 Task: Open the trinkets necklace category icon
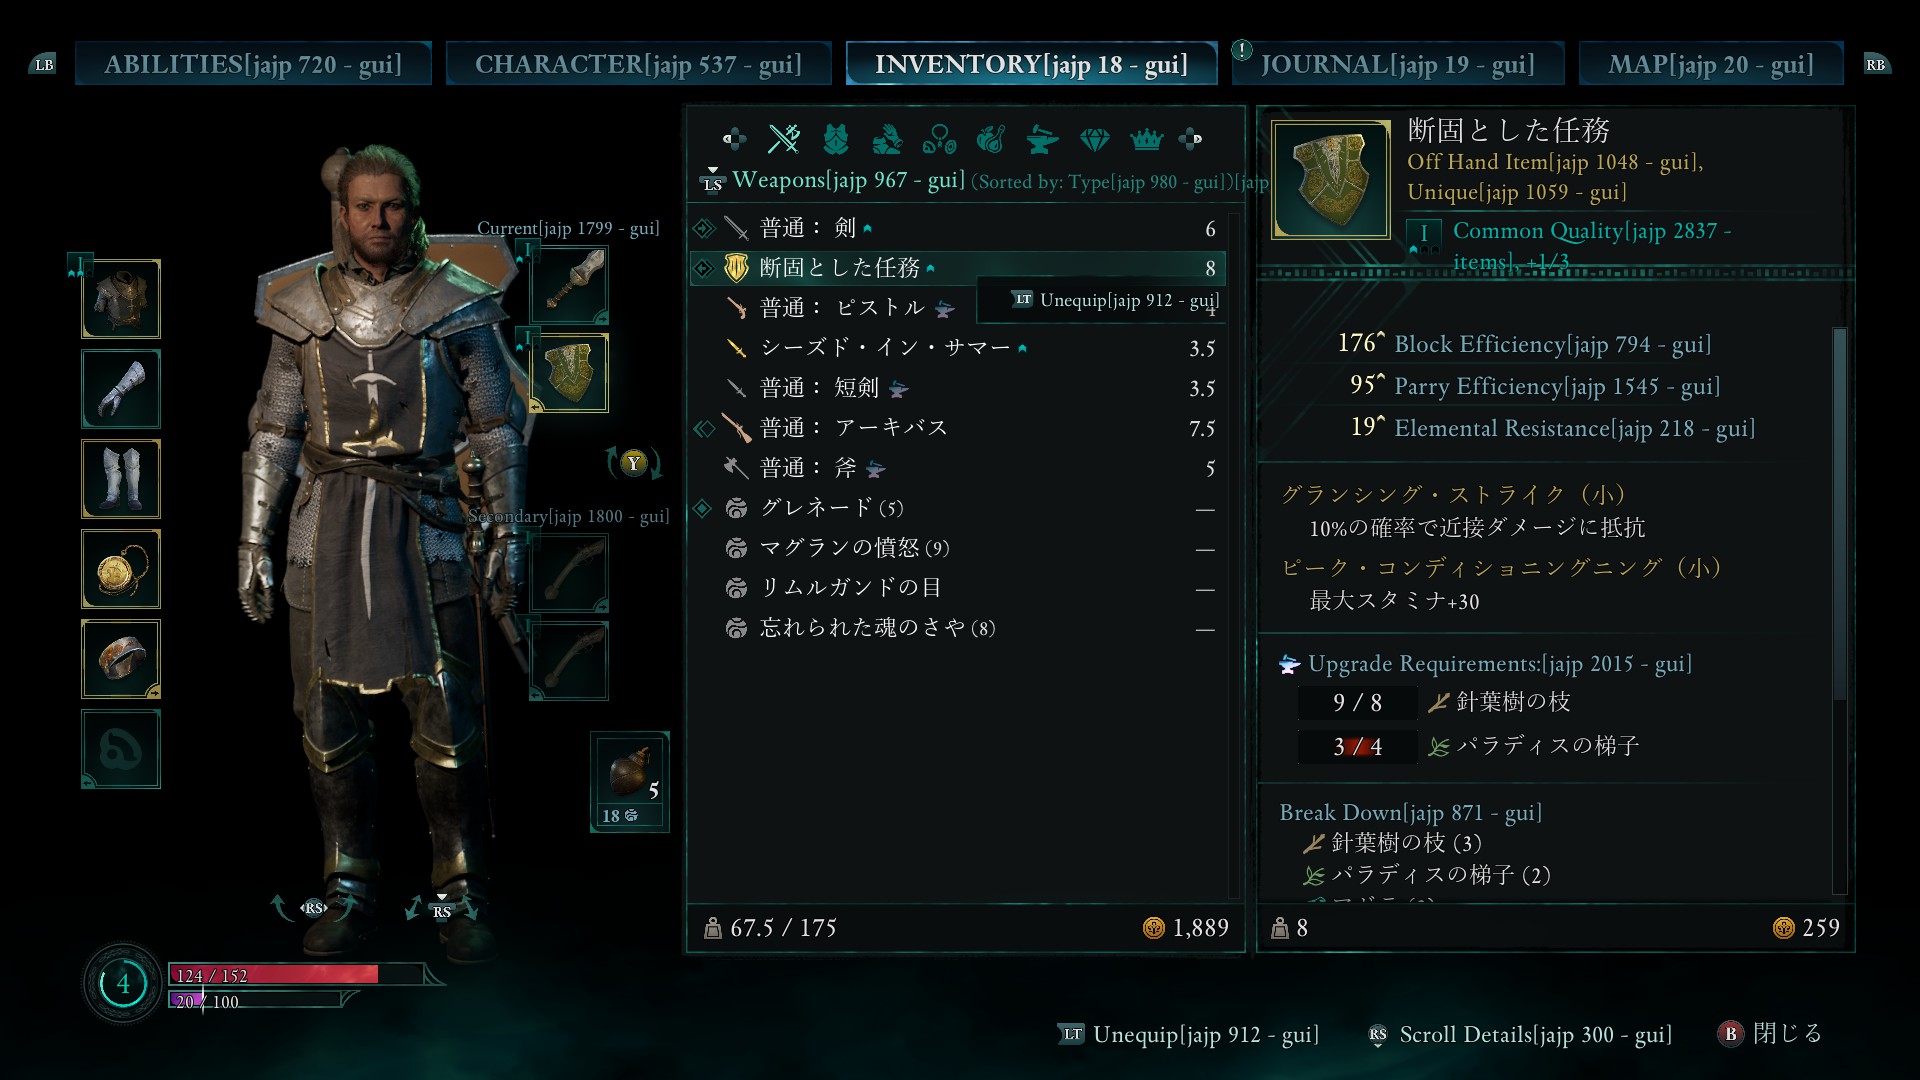point(939,139)
